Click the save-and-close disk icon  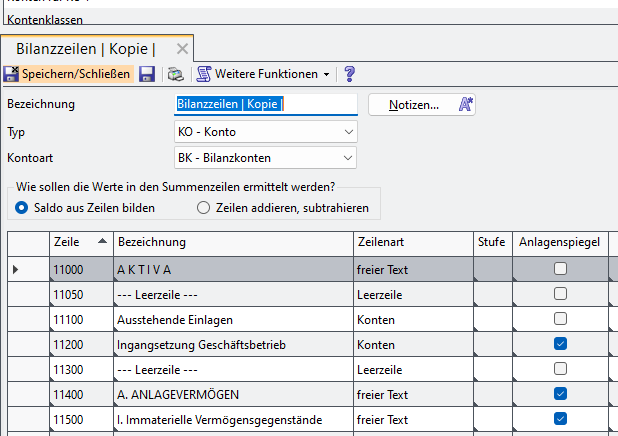[x=11, y=74]
